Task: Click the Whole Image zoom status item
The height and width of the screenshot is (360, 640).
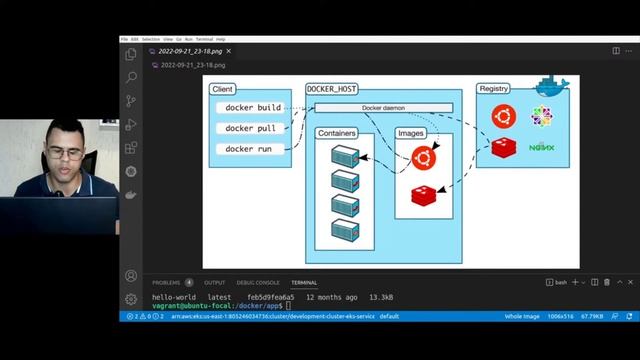Action: pos(522,316)
